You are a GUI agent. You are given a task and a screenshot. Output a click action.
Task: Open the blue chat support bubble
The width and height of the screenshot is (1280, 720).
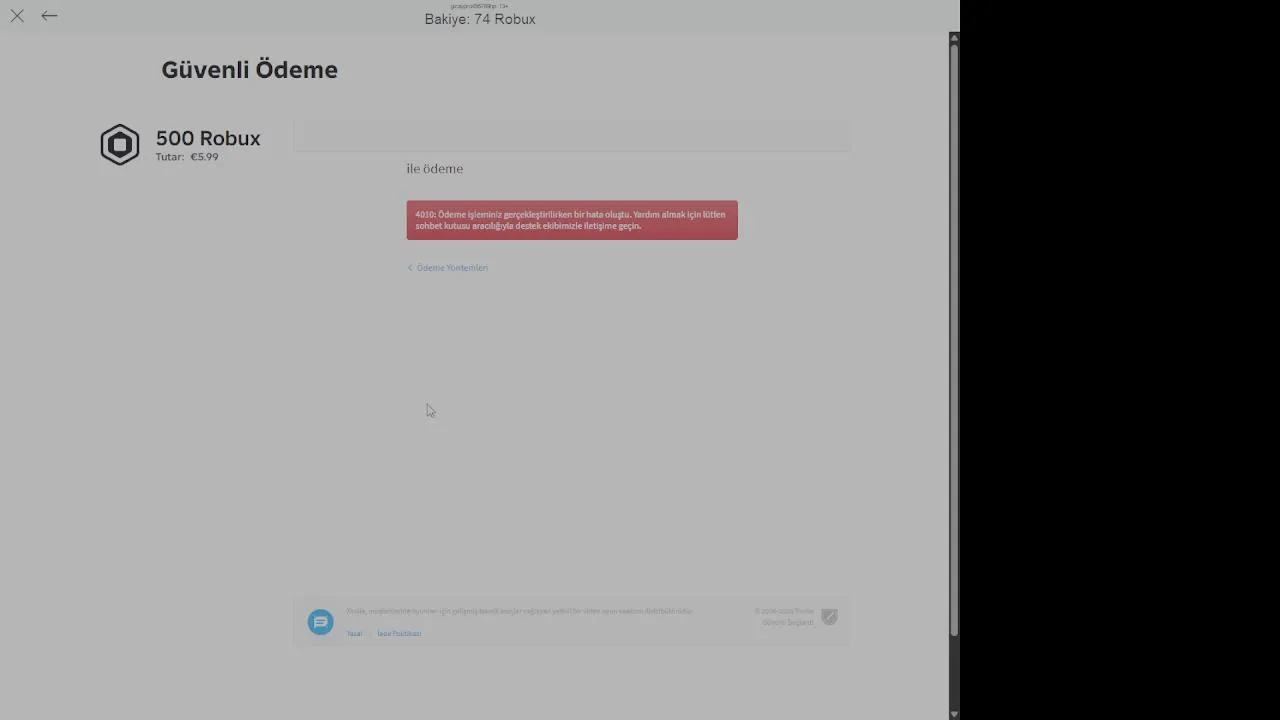(x=320, y=622)
